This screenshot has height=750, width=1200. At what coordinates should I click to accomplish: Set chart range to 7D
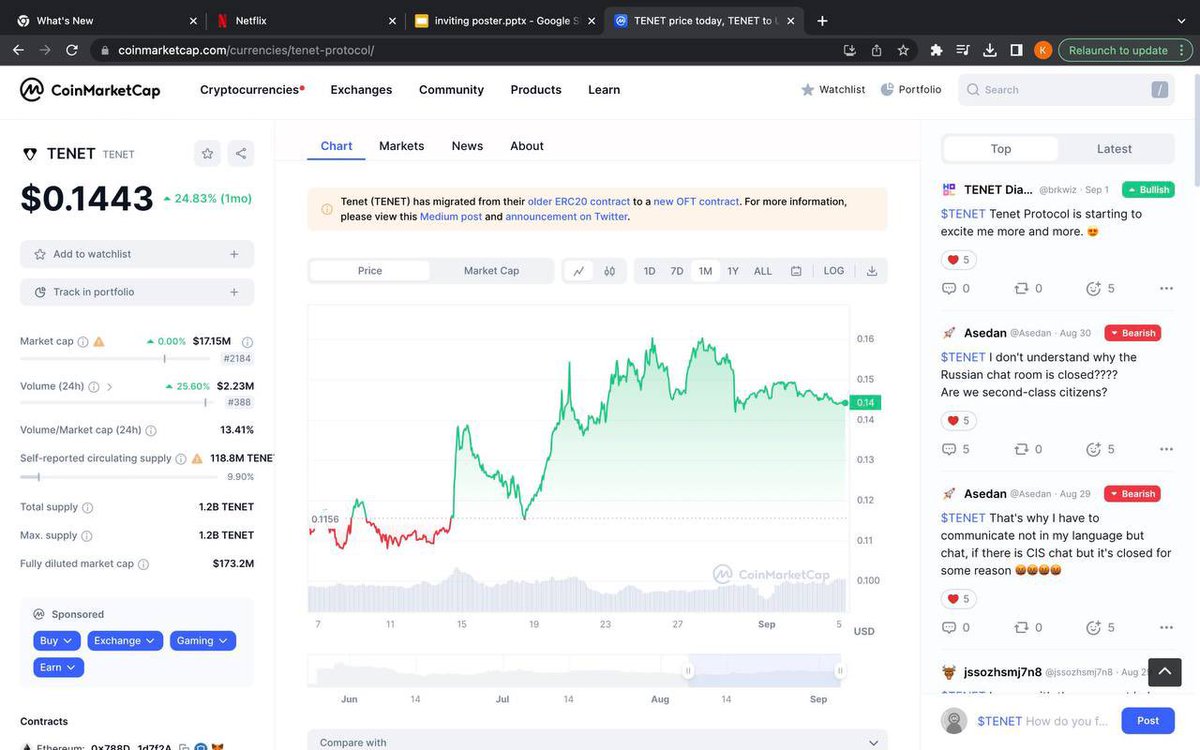point(677,271)
